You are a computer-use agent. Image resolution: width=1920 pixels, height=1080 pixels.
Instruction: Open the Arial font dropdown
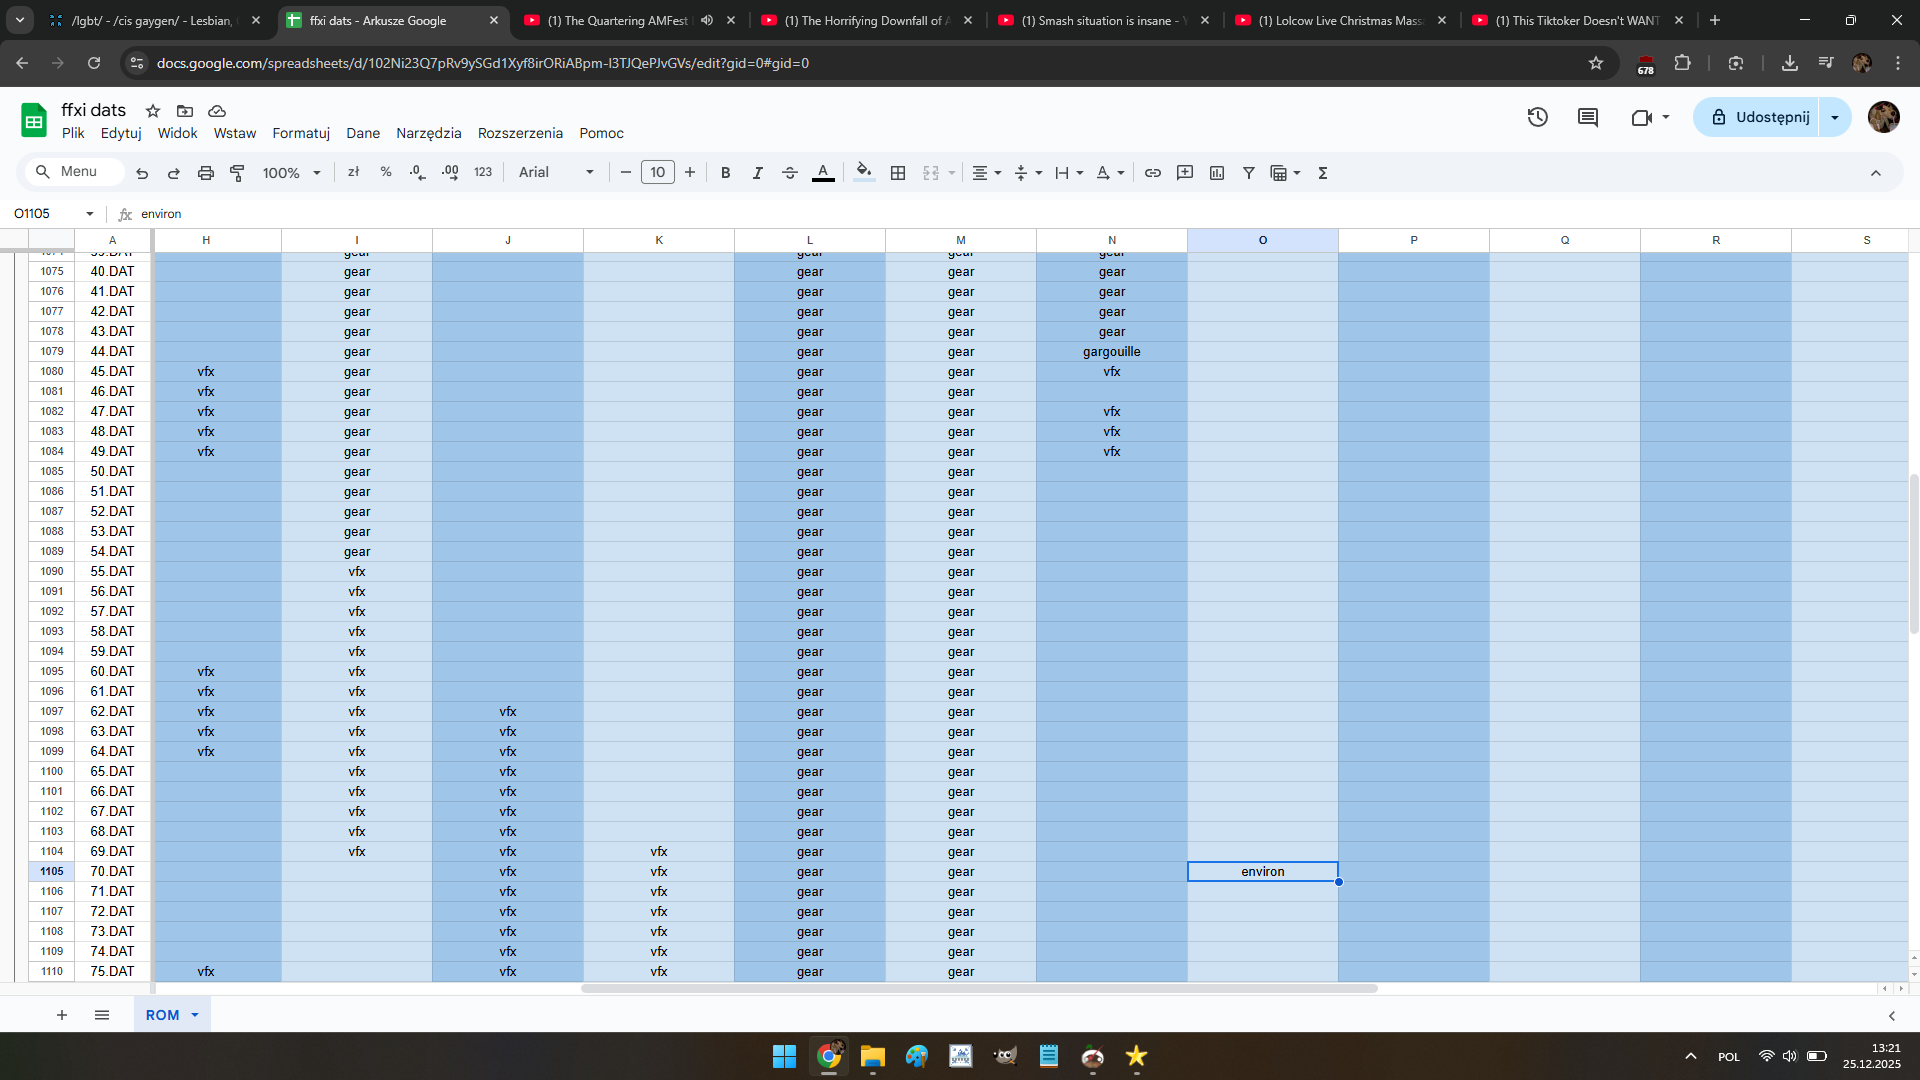(556, 173)
